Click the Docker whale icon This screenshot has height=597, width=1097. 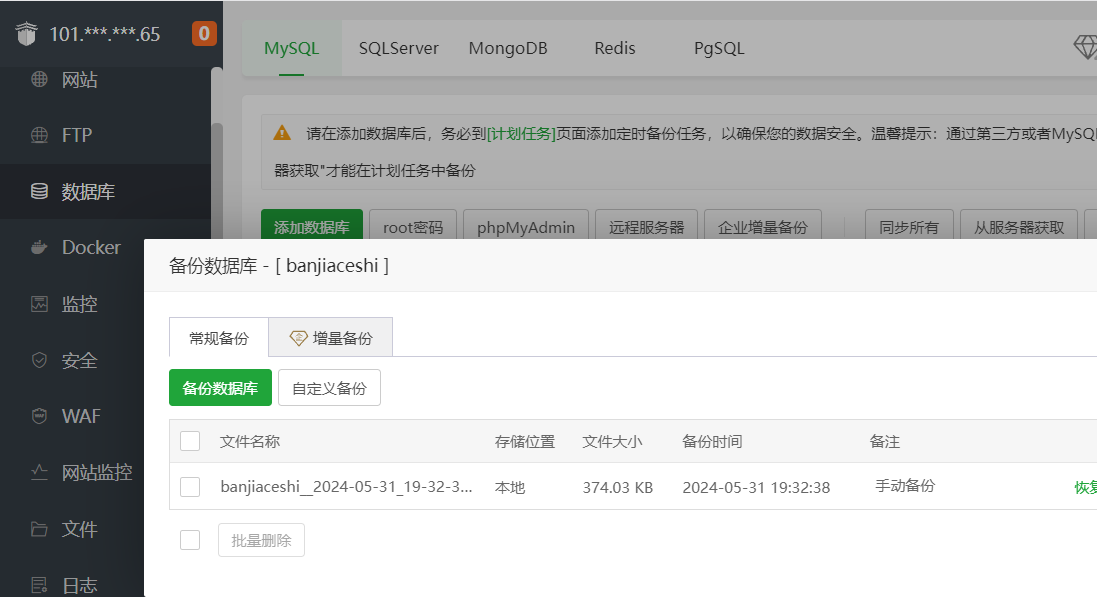click(x=39, y=247)
